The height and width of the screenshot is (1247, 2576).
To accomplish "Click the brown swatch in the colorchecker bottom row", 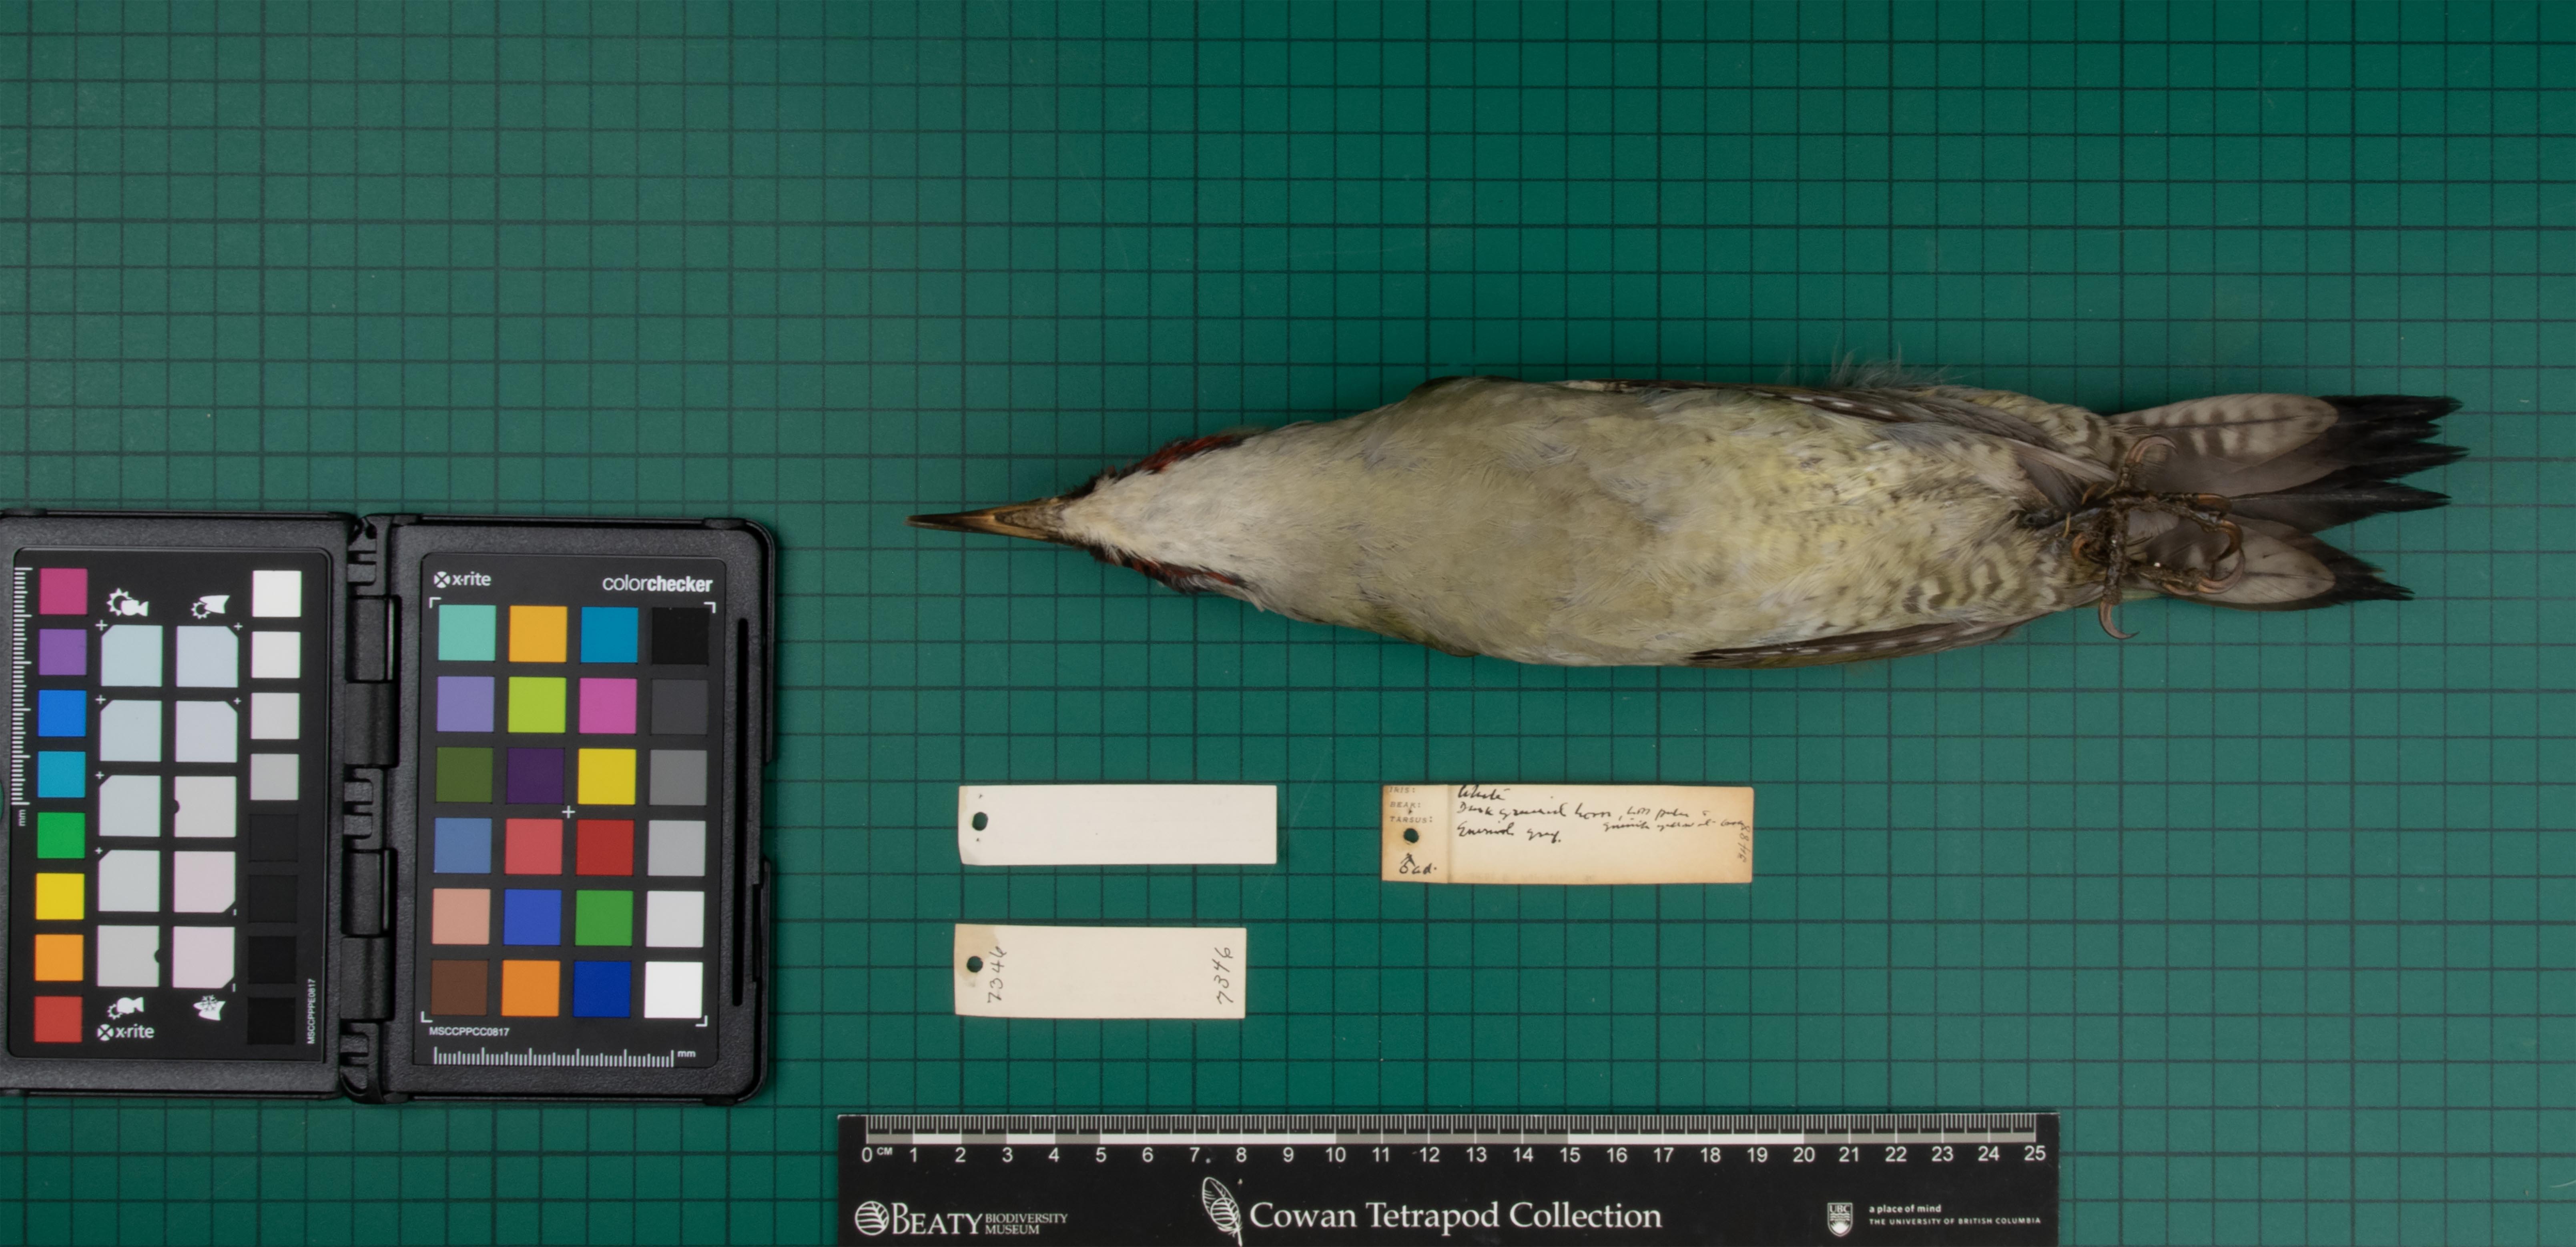I will pyautogui.click(x=460, y=988).
